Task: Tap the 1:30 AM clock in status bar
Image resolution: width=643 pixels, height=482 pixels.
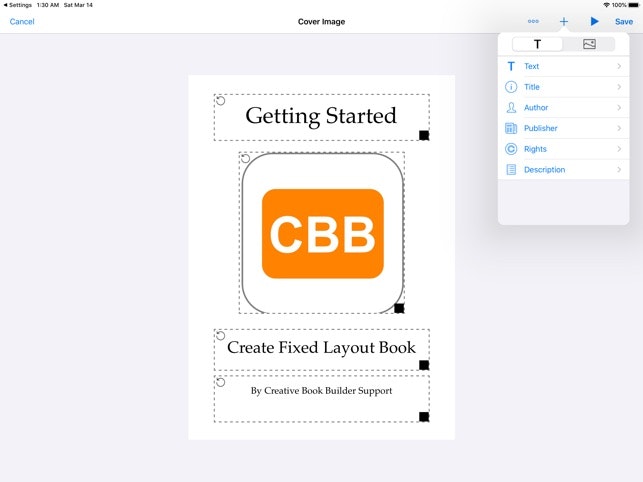Action: [x=48, y=5]
